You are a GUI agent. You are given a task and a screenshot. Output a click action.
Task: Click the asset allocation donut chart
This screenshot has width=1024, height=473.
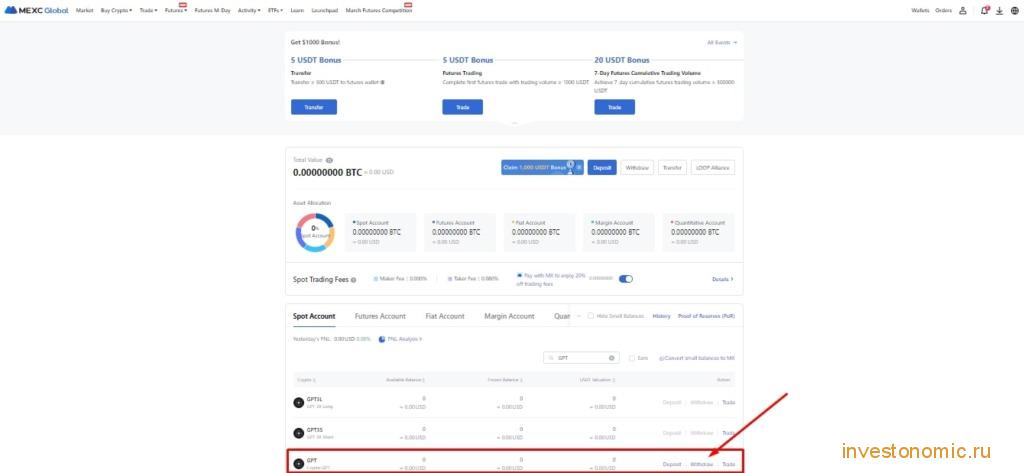[315, 233]
